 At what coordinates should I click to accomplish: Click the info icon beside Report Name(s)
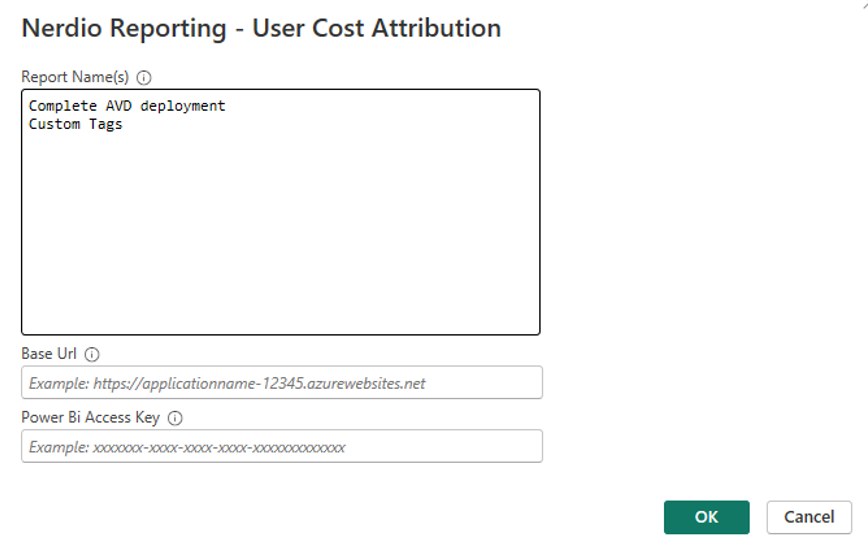point(144,77)
